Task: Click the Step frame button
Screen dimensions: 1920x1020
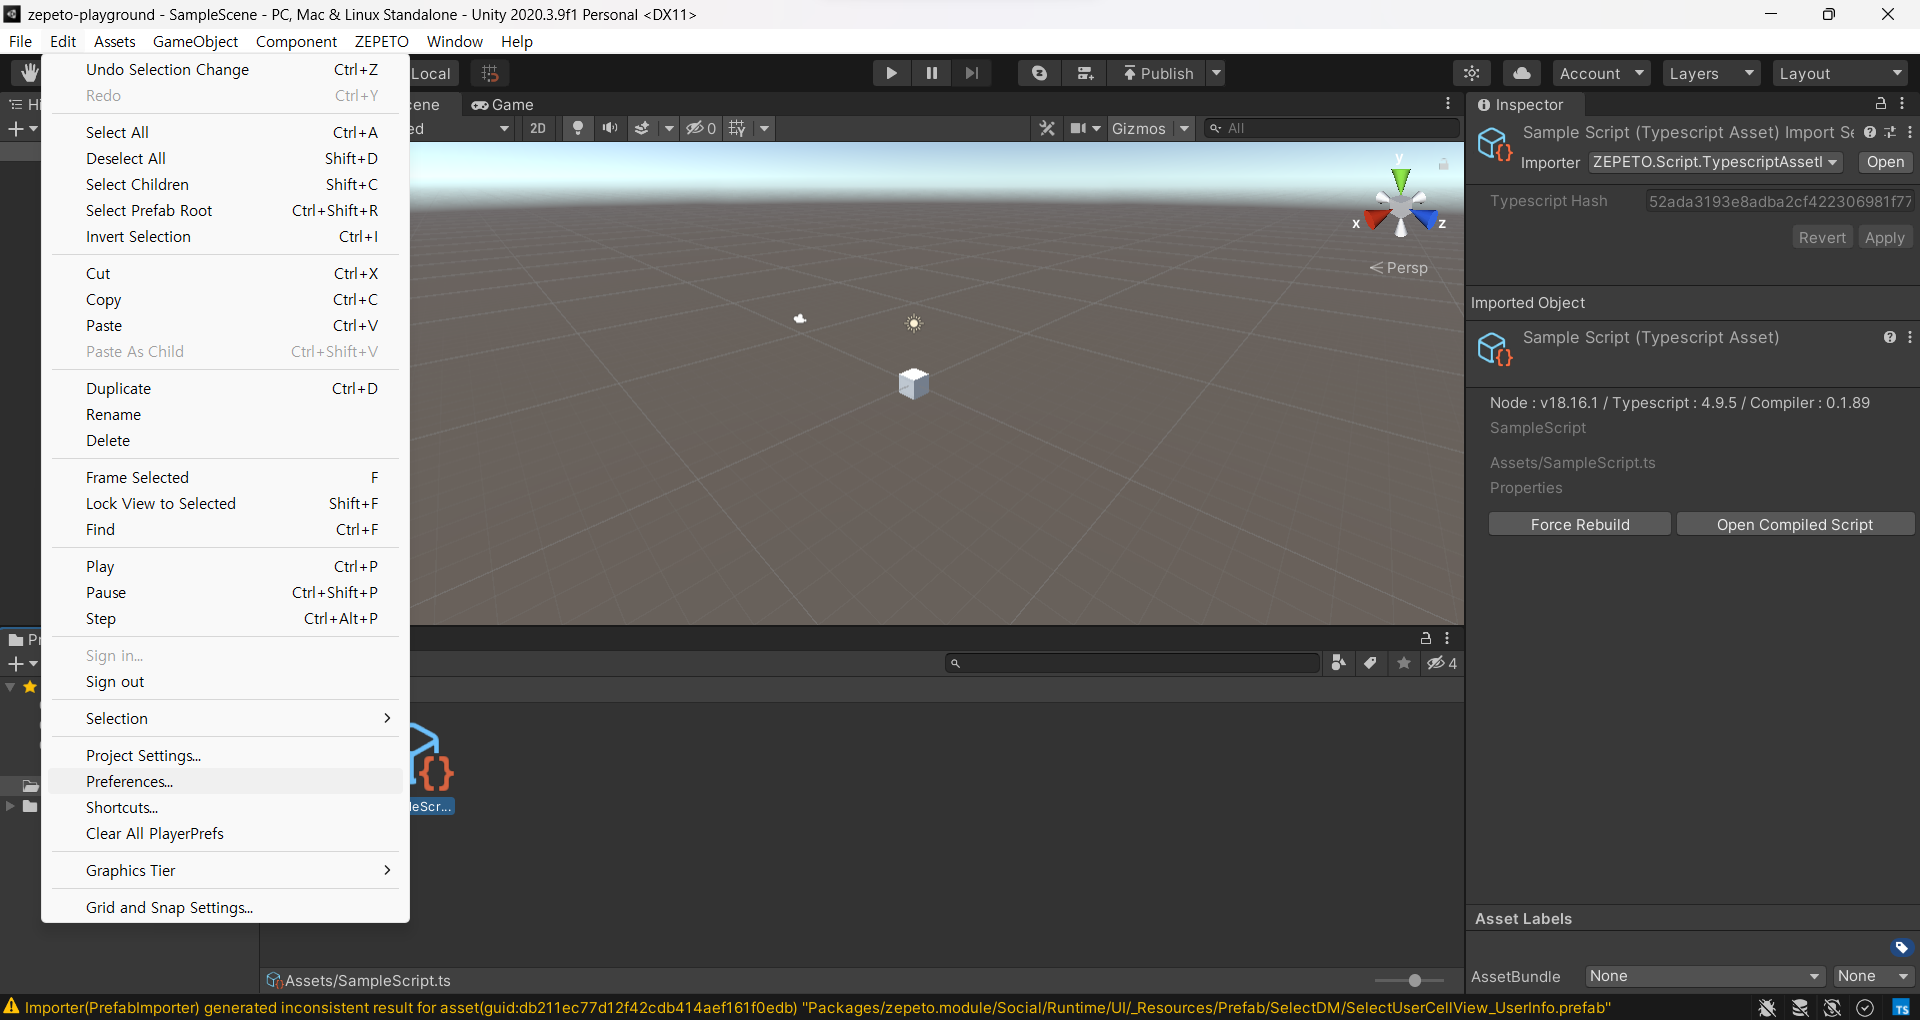Action: point(972,73)
